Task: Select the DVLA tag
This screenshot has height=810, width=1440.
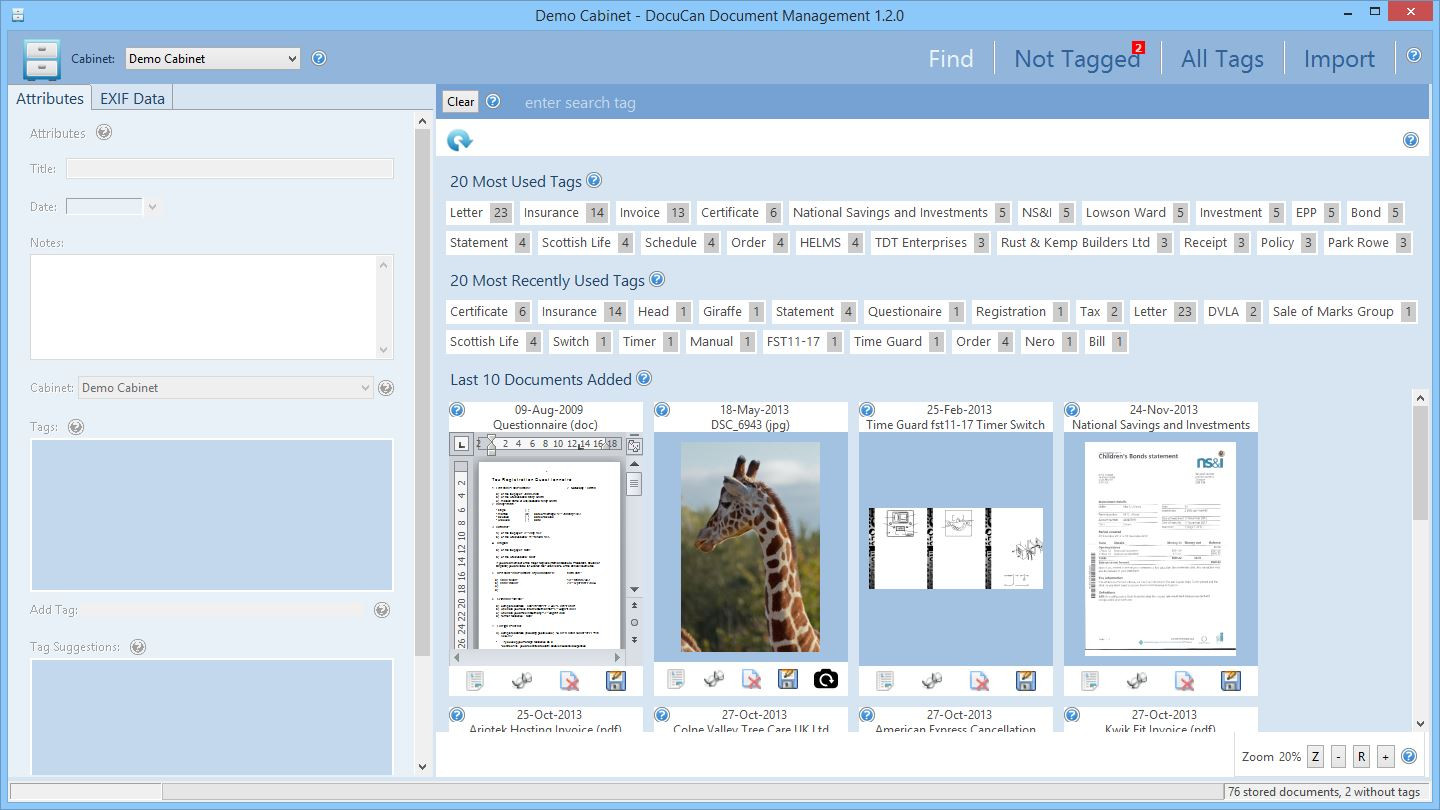Action: [x=1232, y=311]
